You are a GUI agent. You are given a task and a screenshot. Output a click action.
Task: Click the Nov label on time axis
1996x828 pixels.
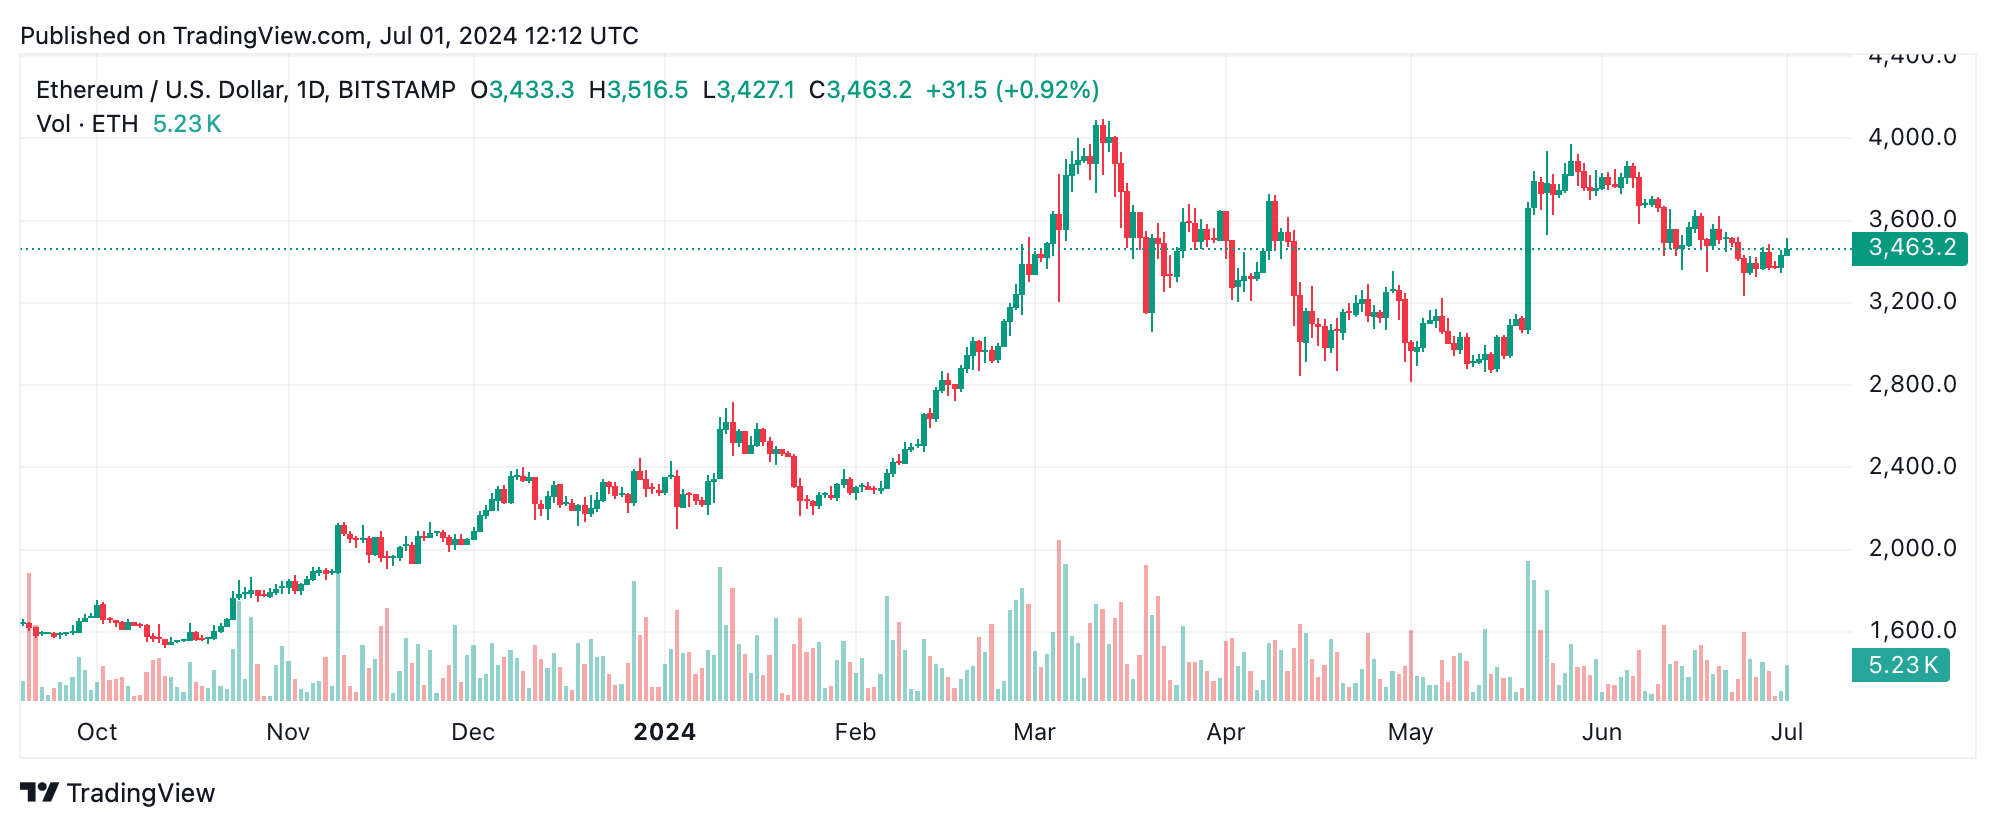click(288, 732)
